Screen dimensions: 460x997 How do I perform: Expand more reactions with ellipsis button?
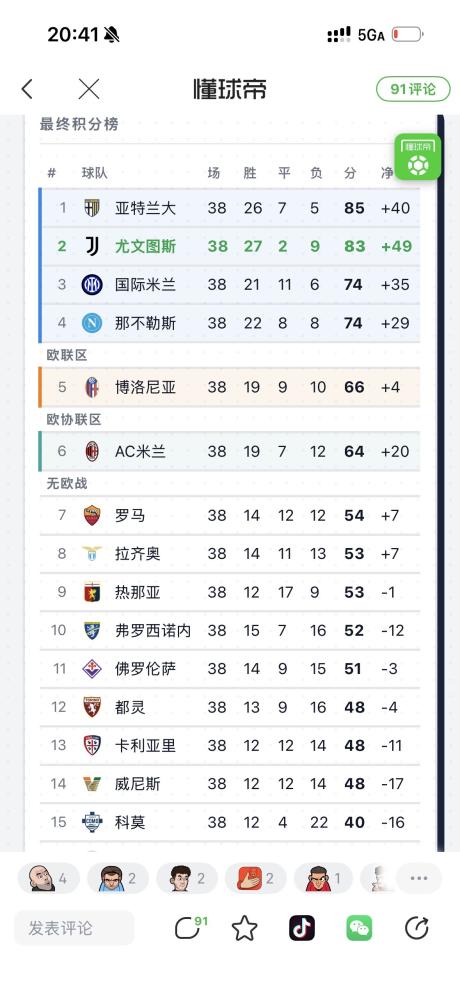point(419,878)
